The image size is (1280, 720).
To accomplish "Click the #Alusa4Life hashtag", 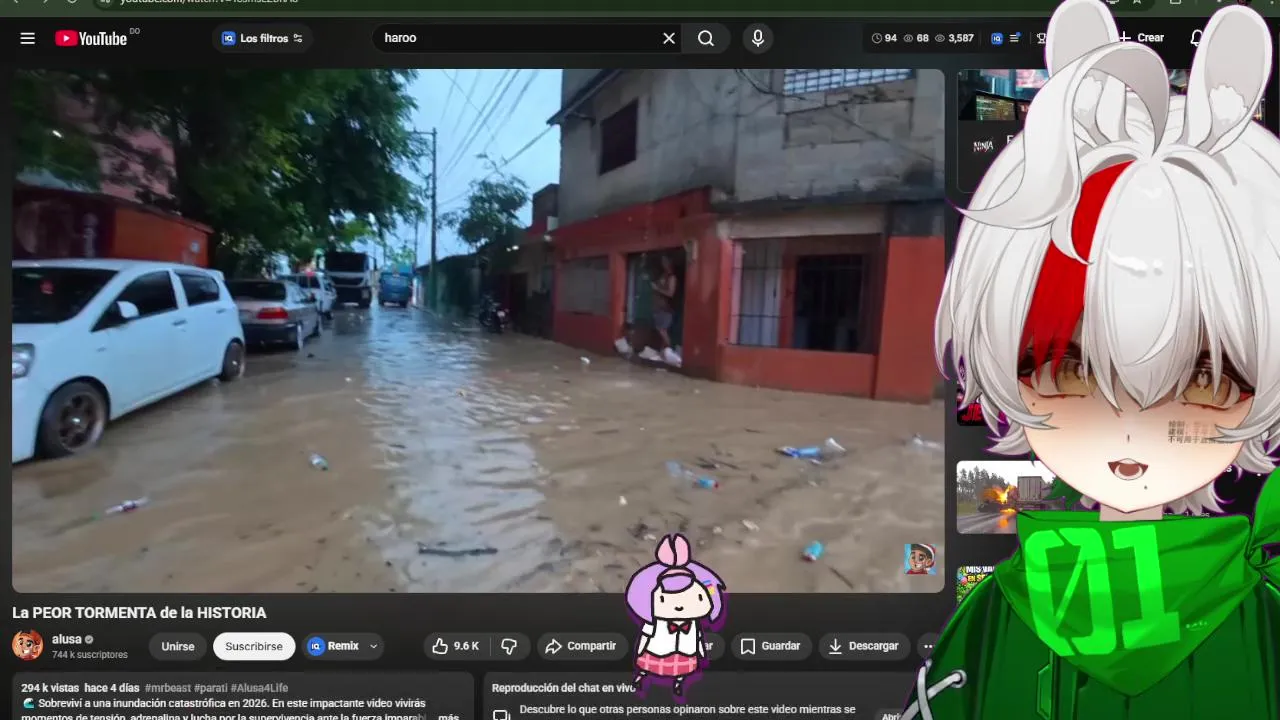I will click(259, 688).
